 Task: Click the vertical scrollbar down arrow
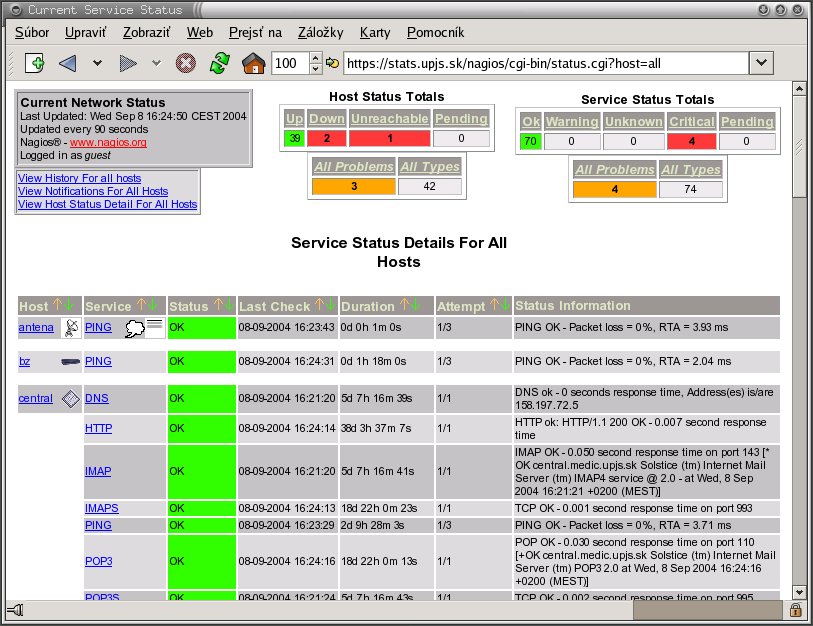pyautogui.click(x=799, y=592)
